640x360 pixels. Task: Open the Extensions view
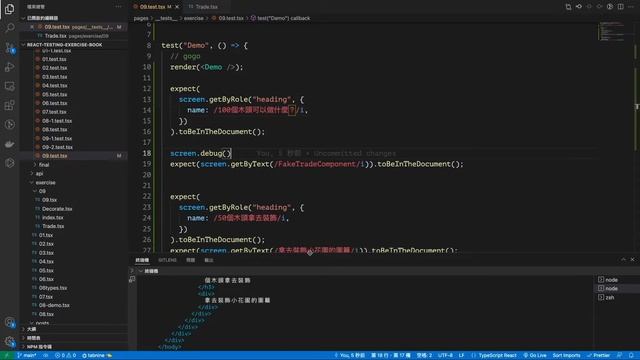[9, 105]
